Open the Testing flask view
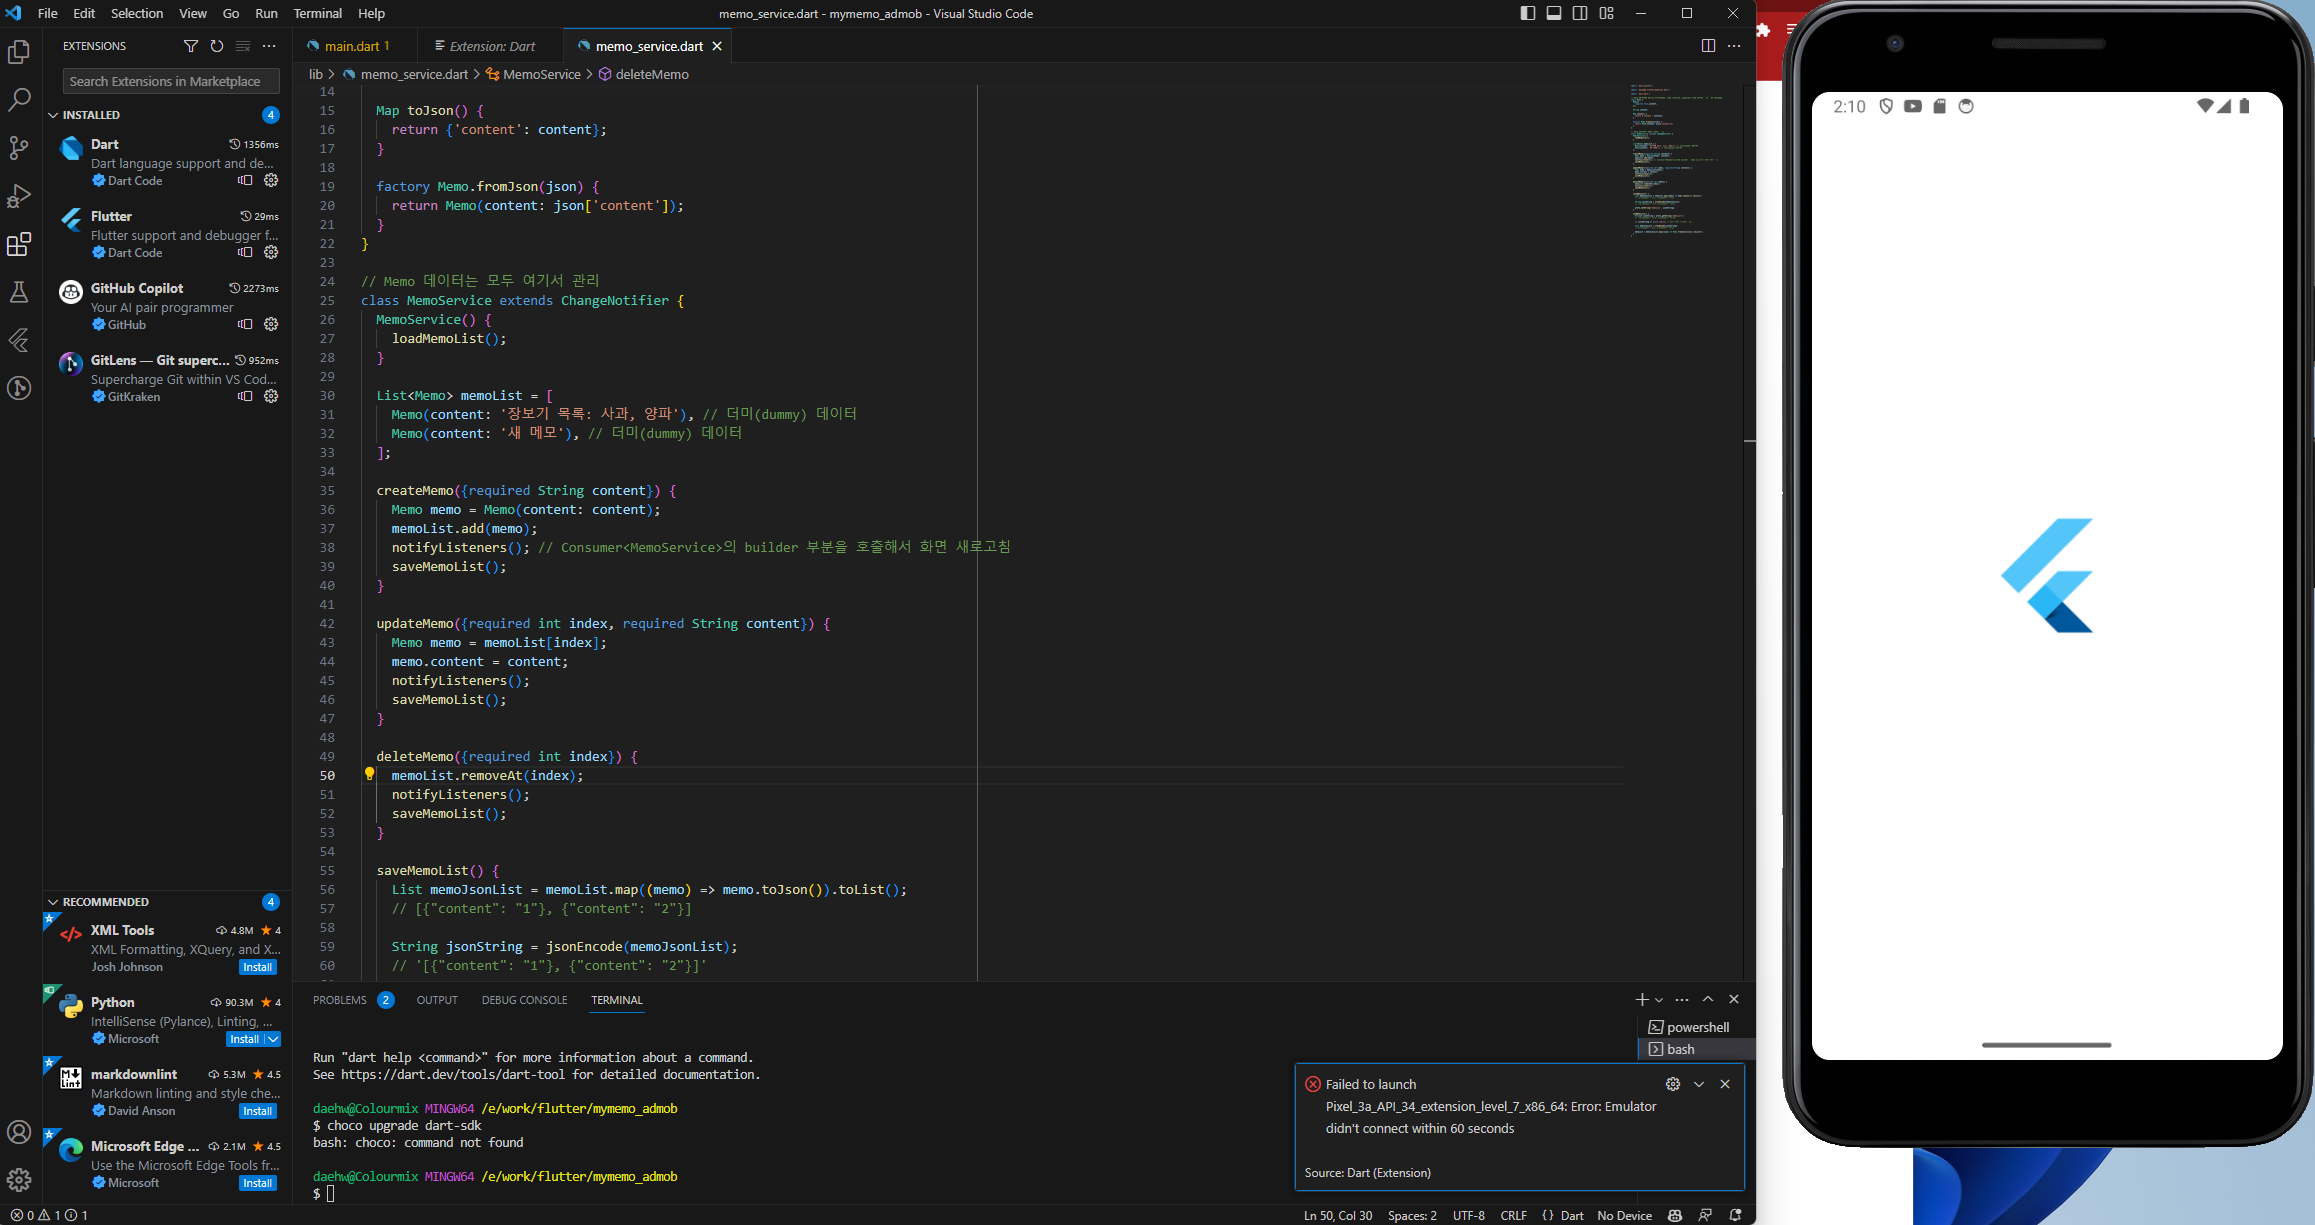Screen dimensions: 2315x1225 tap(19, 292)
